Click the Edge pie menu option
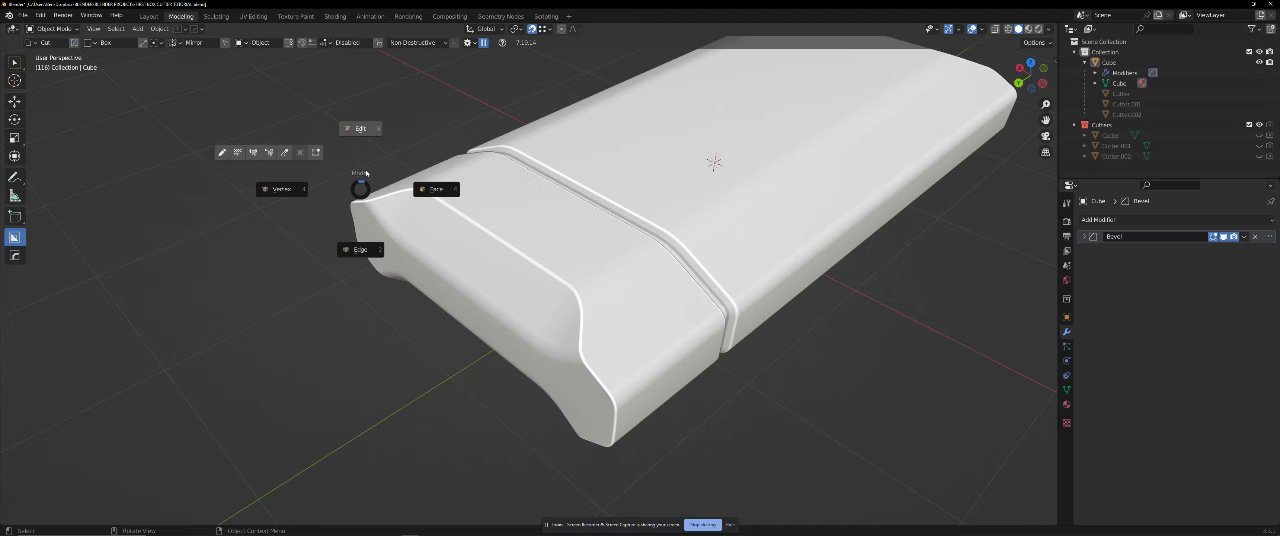 [x=360, y=249]
